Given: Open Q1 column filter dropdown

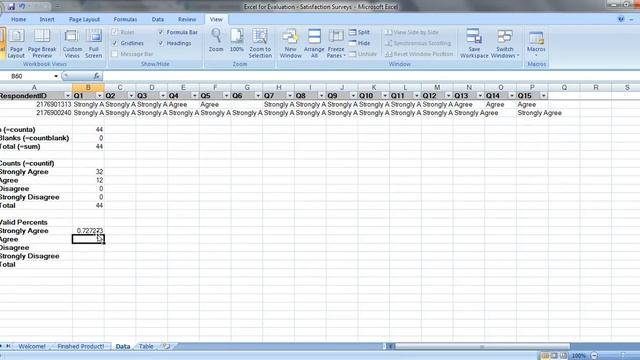Looking at the screenshot, I should (x=100, y=96).
